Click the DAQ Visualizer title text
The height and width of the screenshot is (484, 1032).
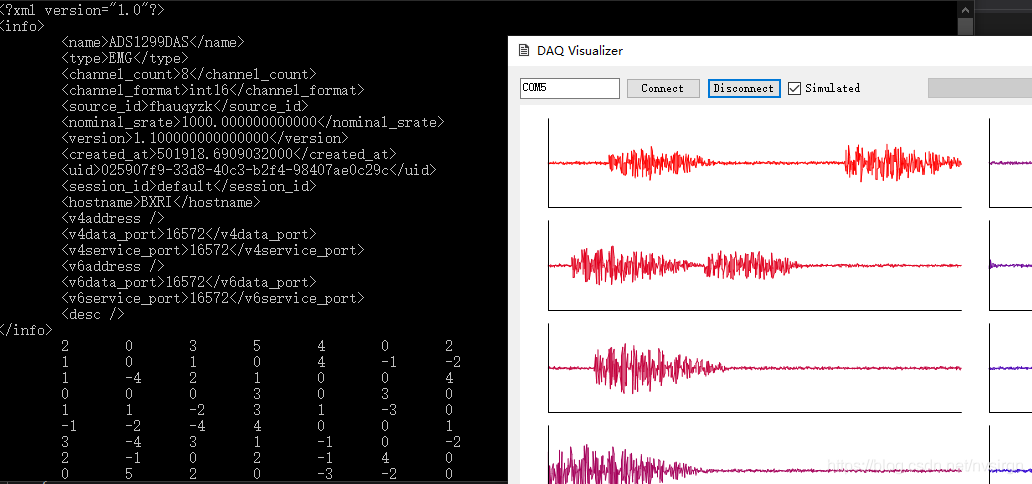click(x=580, y=51)
